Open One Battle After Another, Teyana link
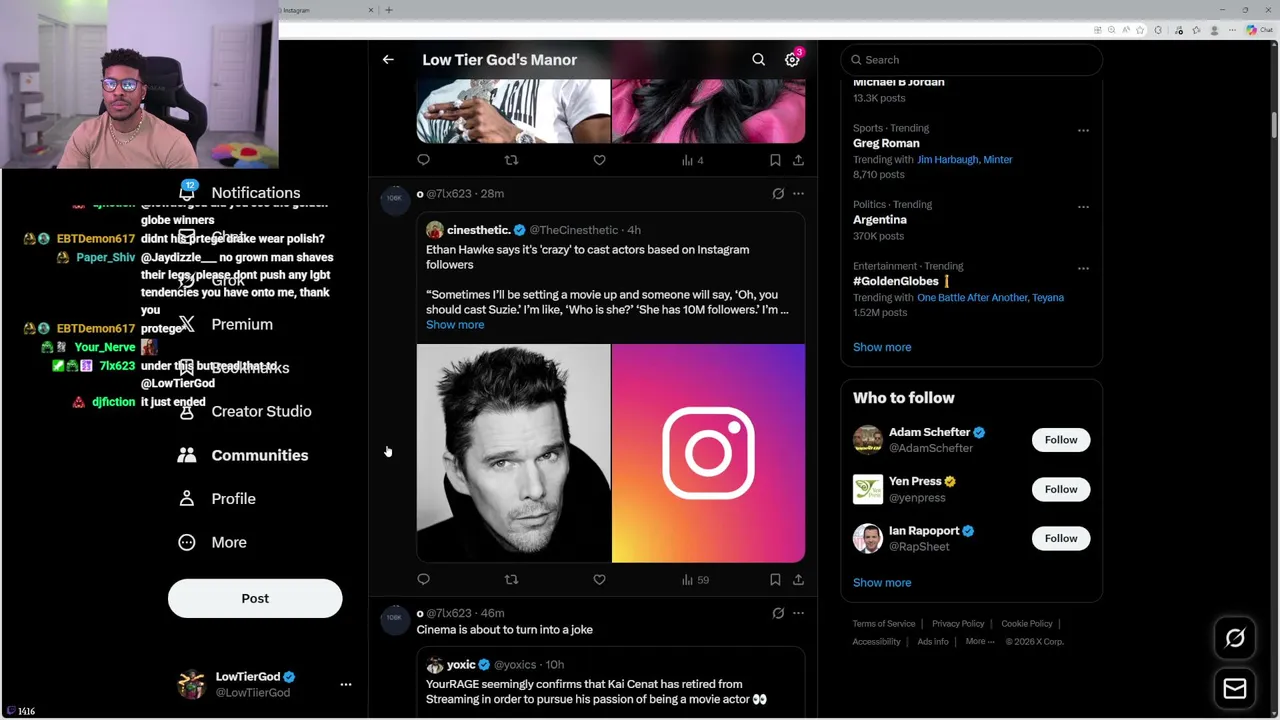The image size is (1280, 720). (990, 297)
